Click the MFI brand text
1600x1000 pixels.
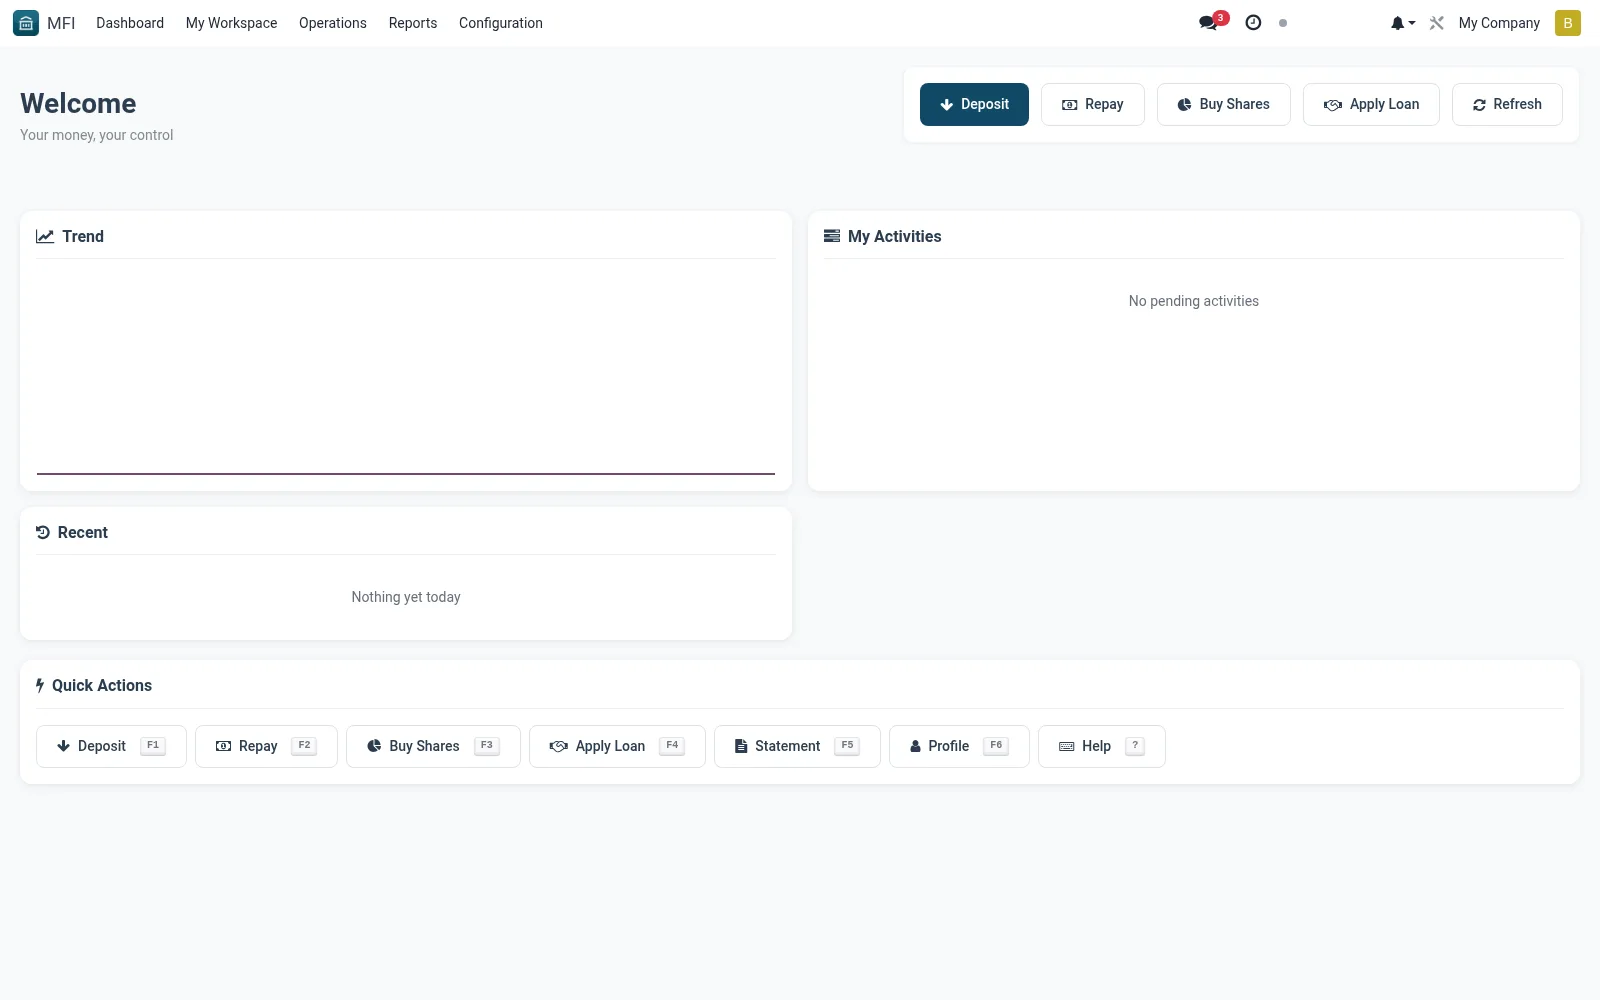pyautogui.click(x=61, y=23)
